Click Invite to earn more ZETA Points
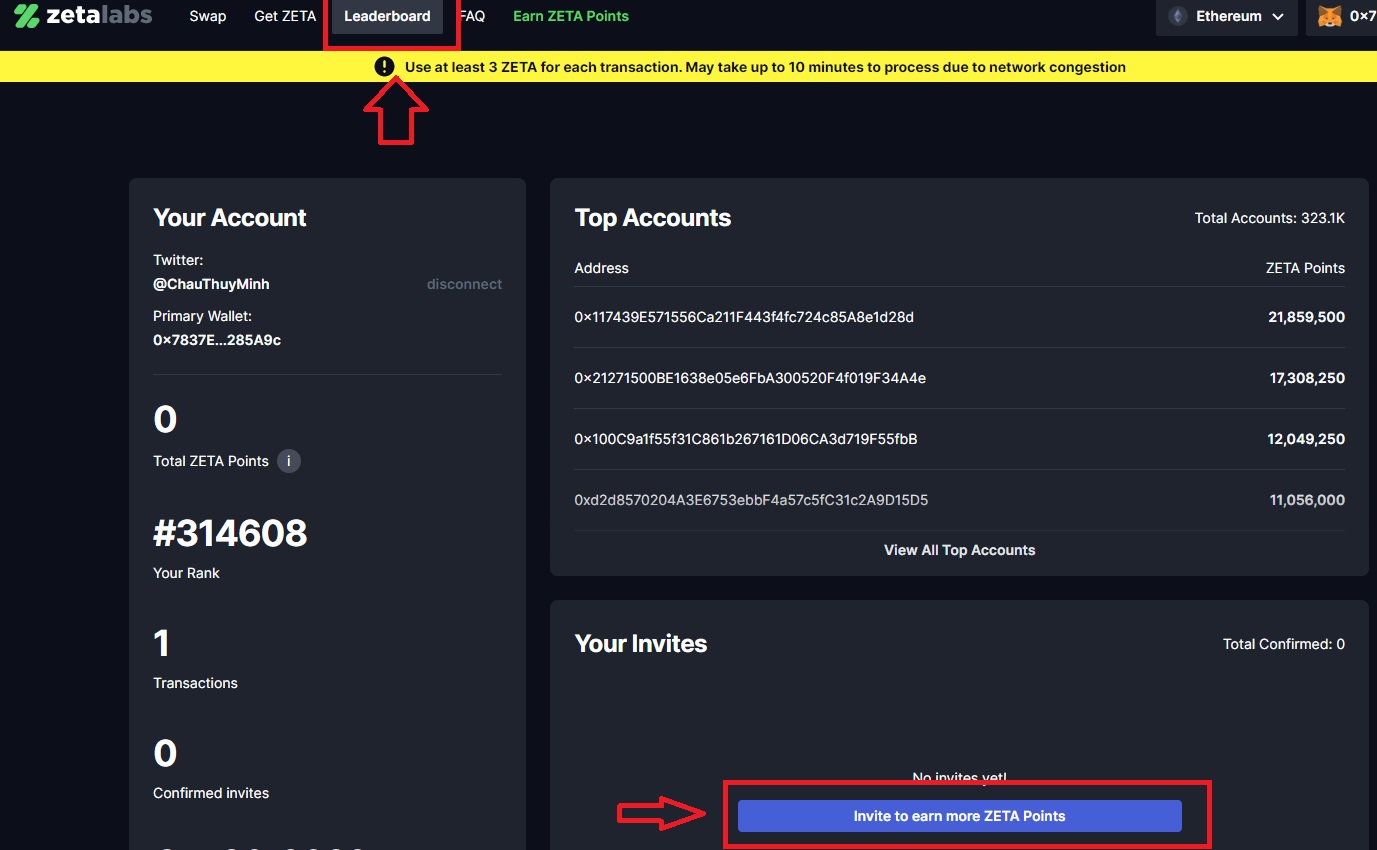The image size is (1377, 850). tap(960, 816)
